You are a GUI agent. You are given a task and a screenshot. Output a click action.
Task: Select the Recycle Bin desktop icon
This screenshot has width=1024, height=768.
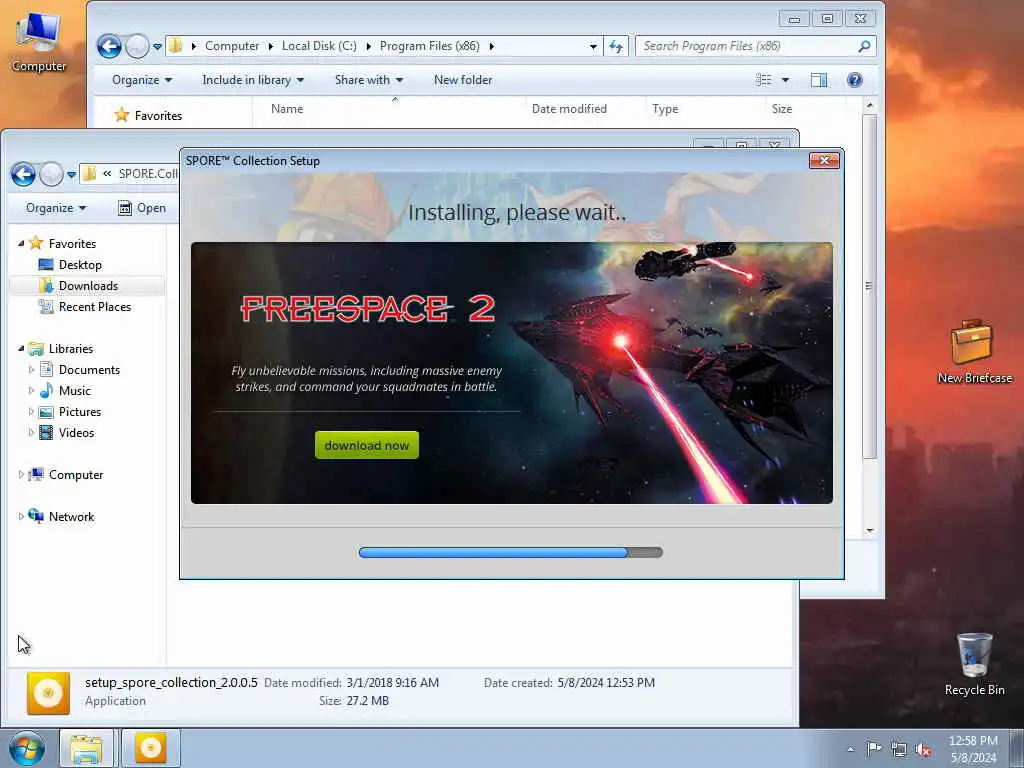point(974,664)
